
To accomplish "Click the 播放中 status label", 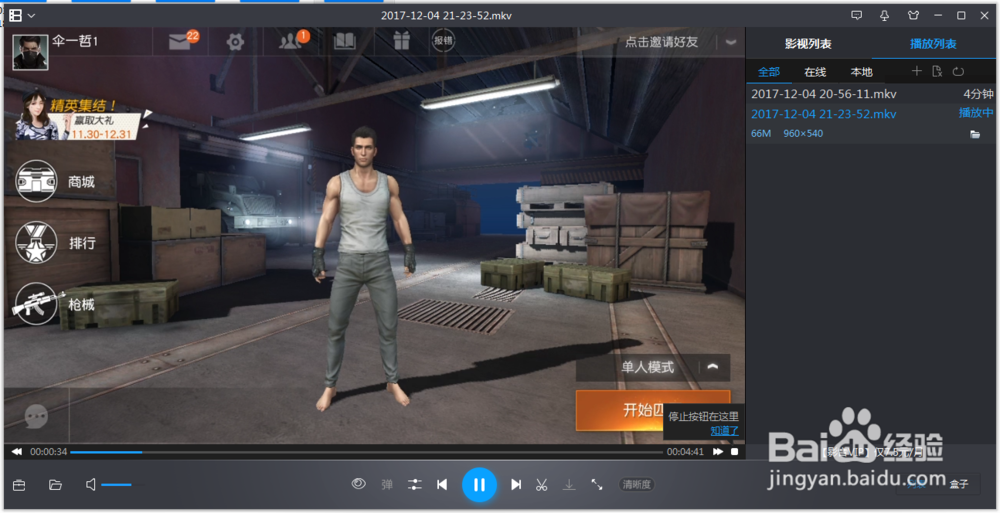I will (x=976, y=113).
